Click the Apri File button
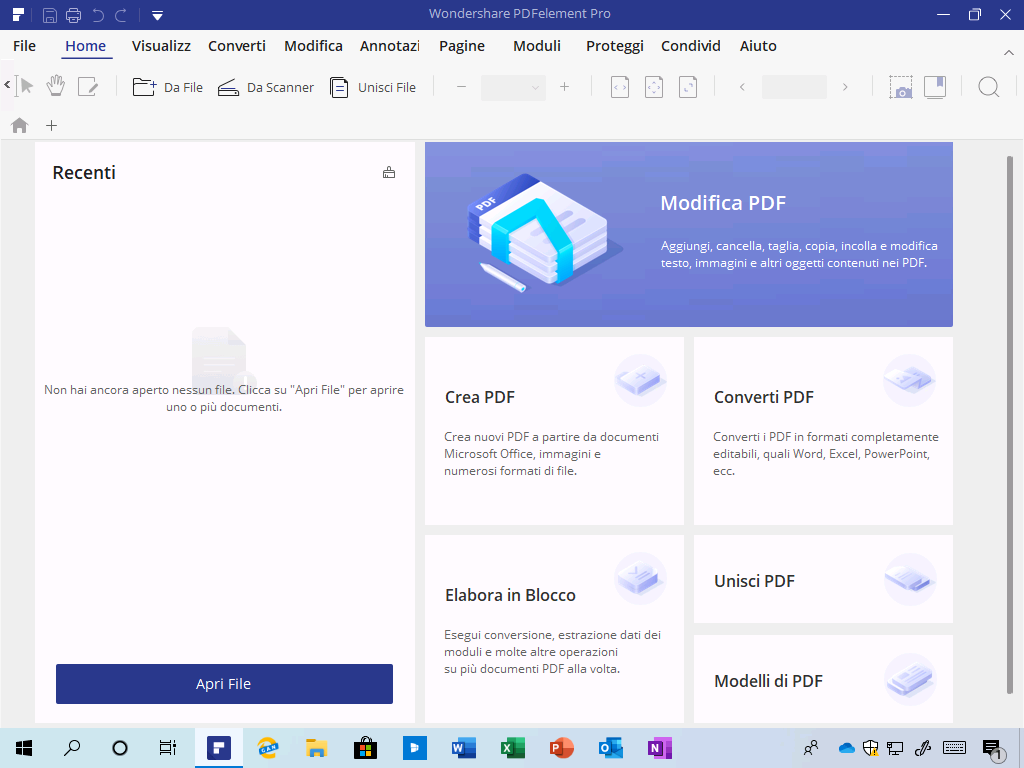 224,684
